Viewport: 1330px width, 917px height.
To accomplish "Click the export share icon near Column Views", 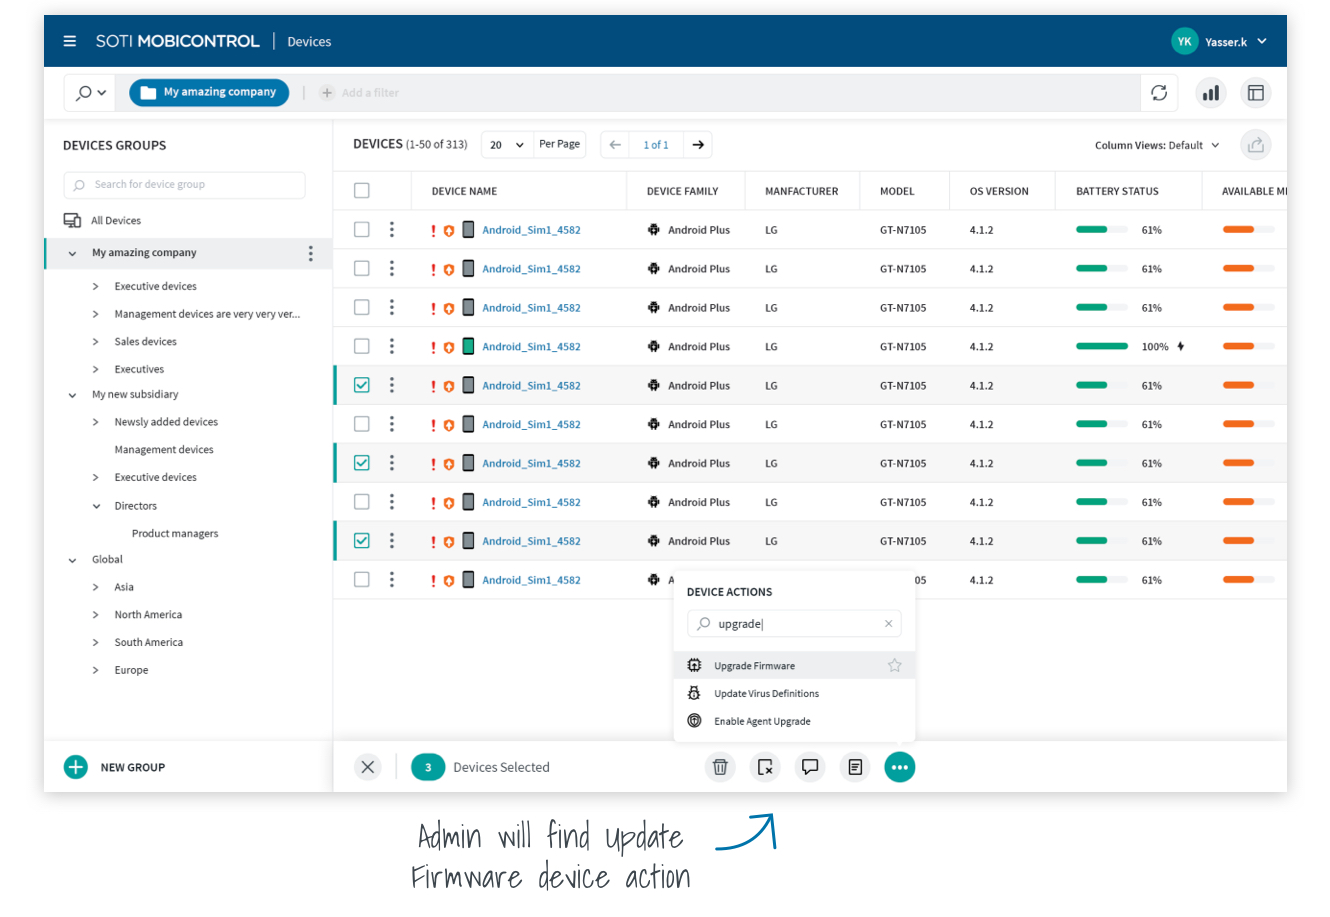I will point(1255,145).
